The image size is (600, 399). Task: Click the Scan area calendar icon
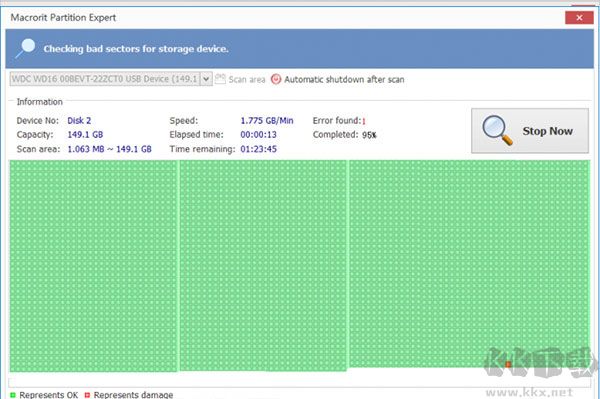tap(220, 79)
